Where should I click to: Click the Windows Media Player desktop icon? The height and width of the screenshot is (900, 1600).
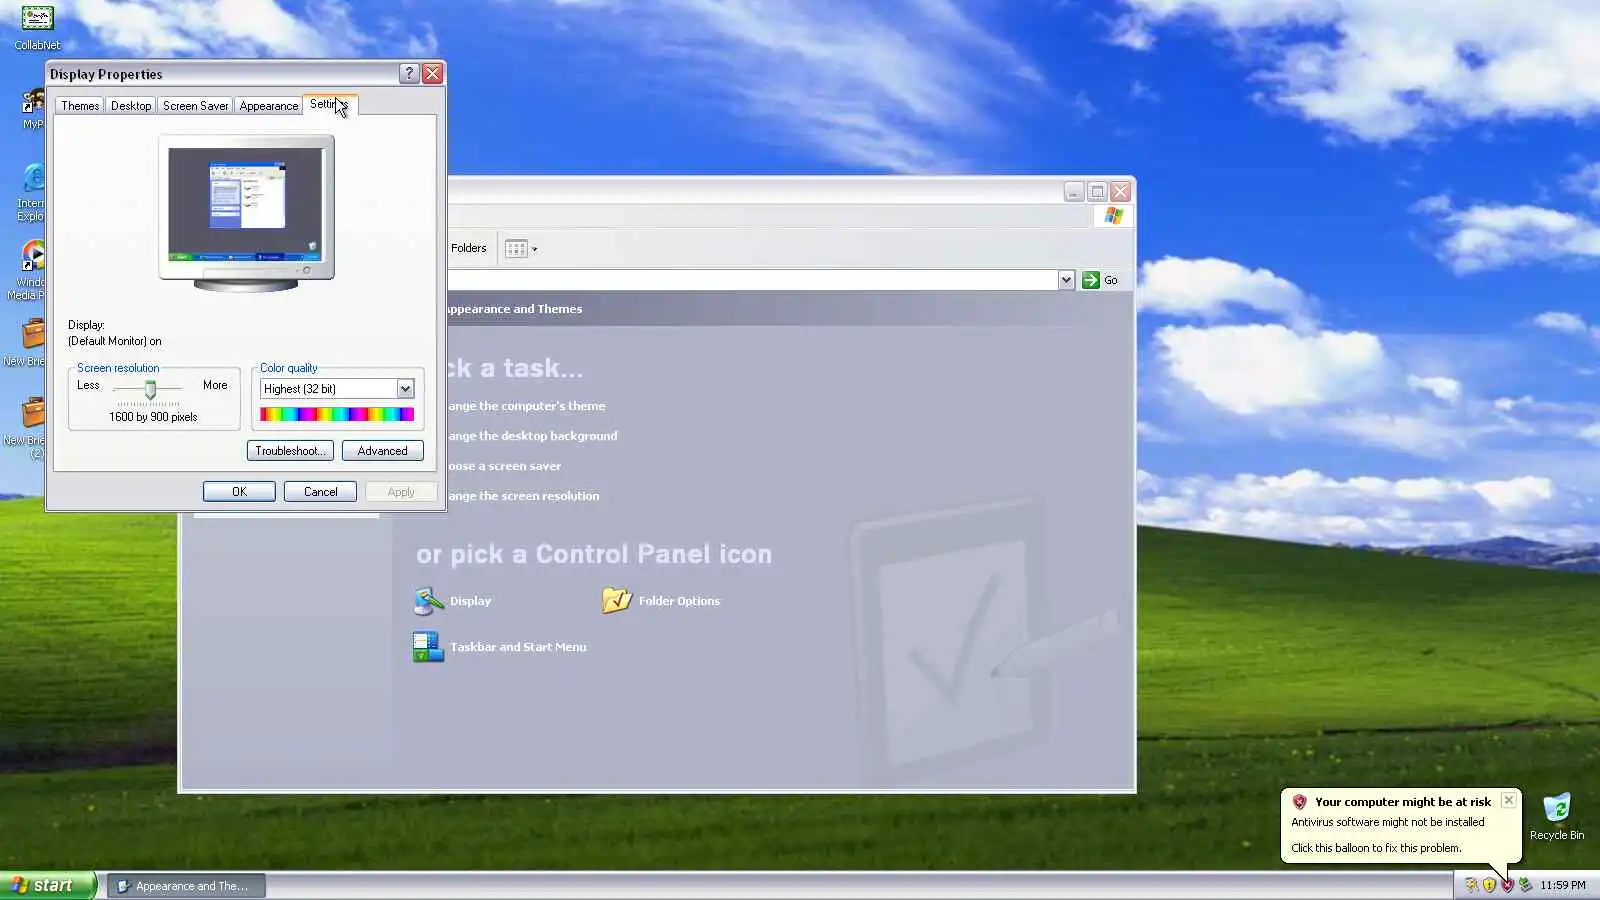pyautogui.click(x=32, y=256)
